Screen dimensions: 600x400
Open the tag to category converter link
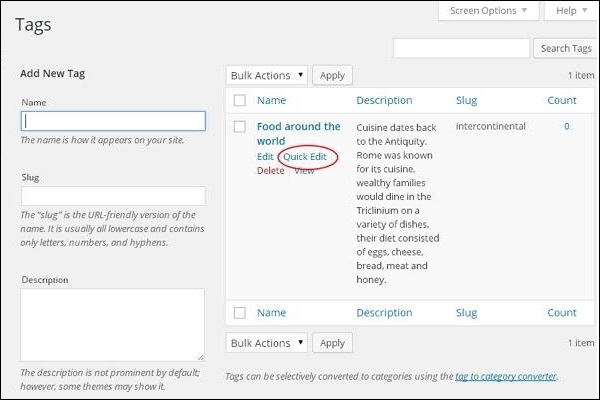coord(505,376)
